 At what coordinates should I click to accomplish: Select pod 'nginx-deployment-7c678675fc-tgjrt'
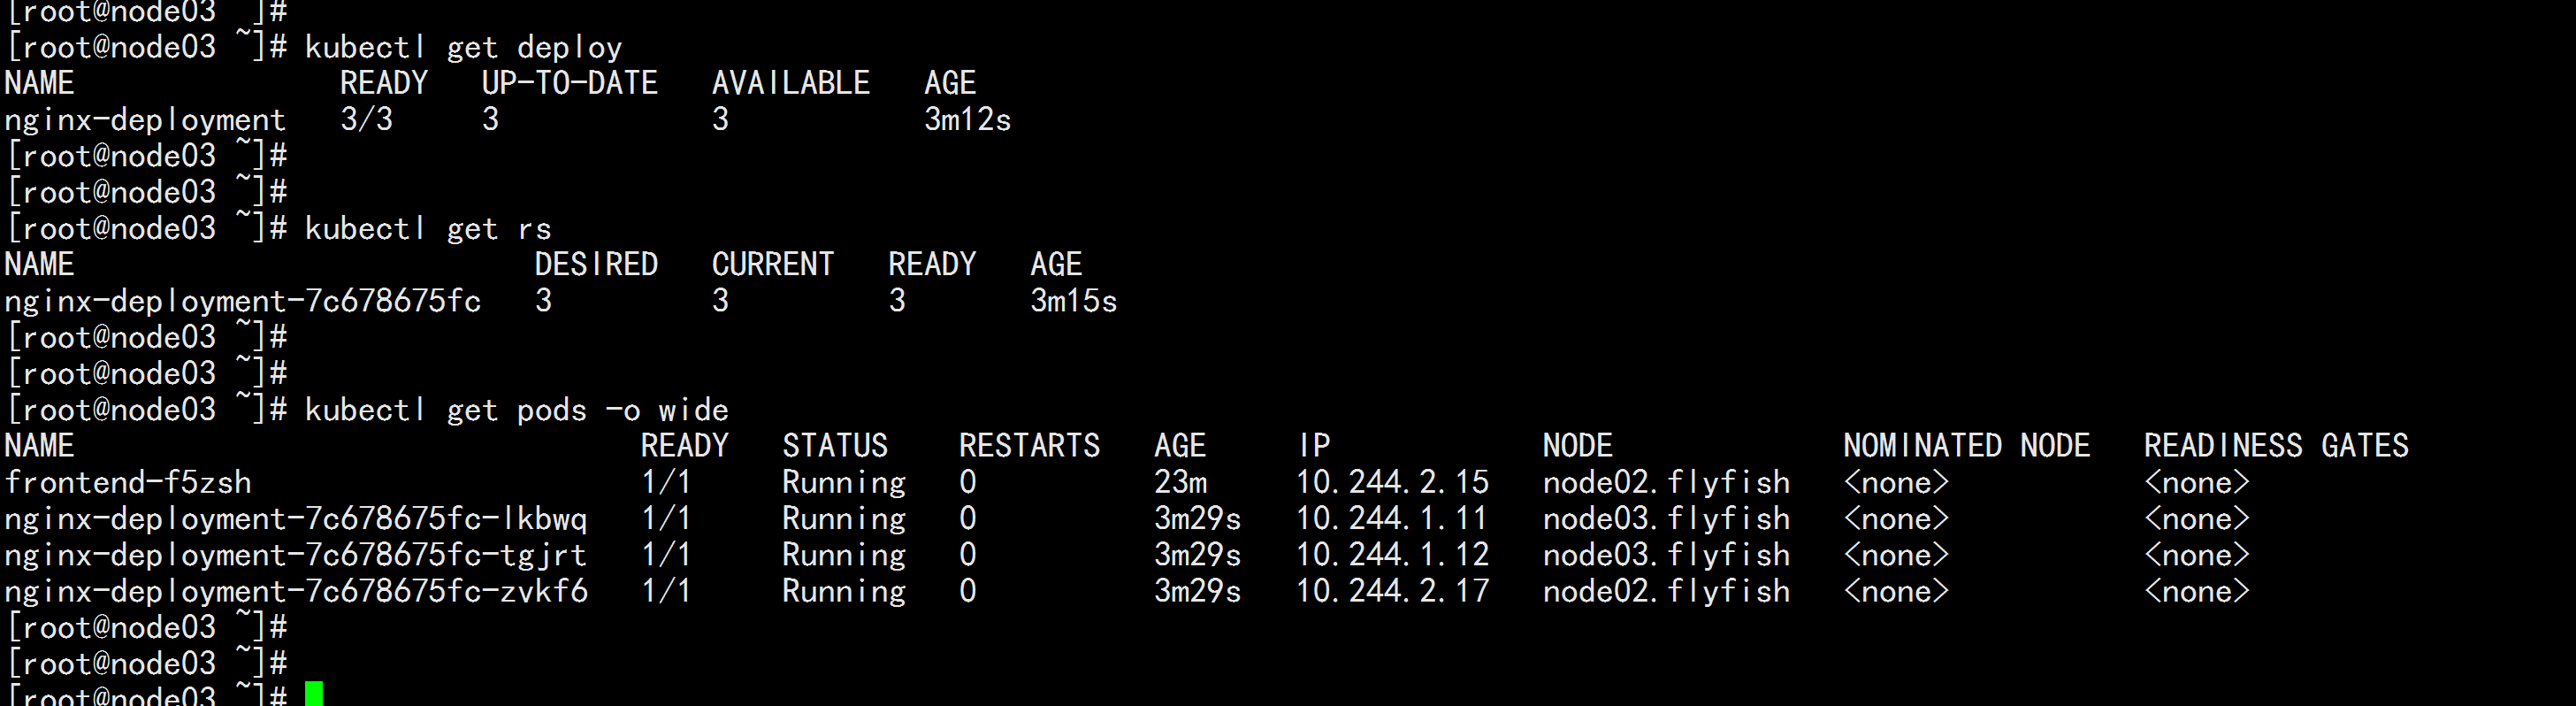click(x=295, y=555)
